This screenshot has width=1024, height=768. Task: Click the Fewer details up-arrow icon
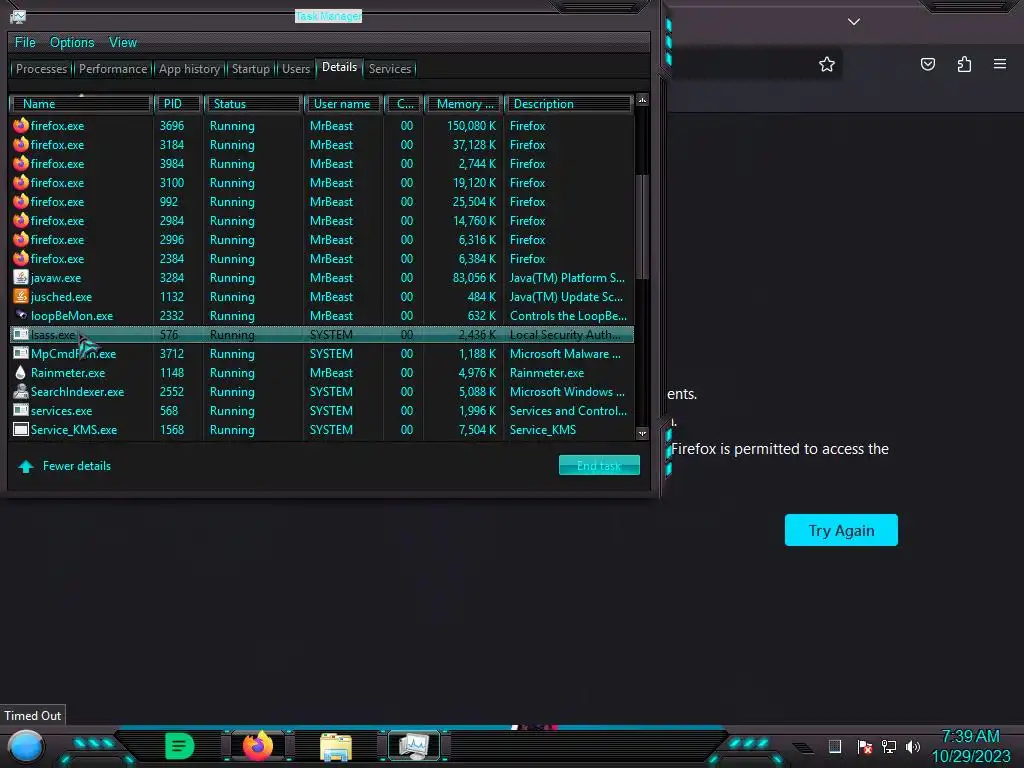pos(26,466)
